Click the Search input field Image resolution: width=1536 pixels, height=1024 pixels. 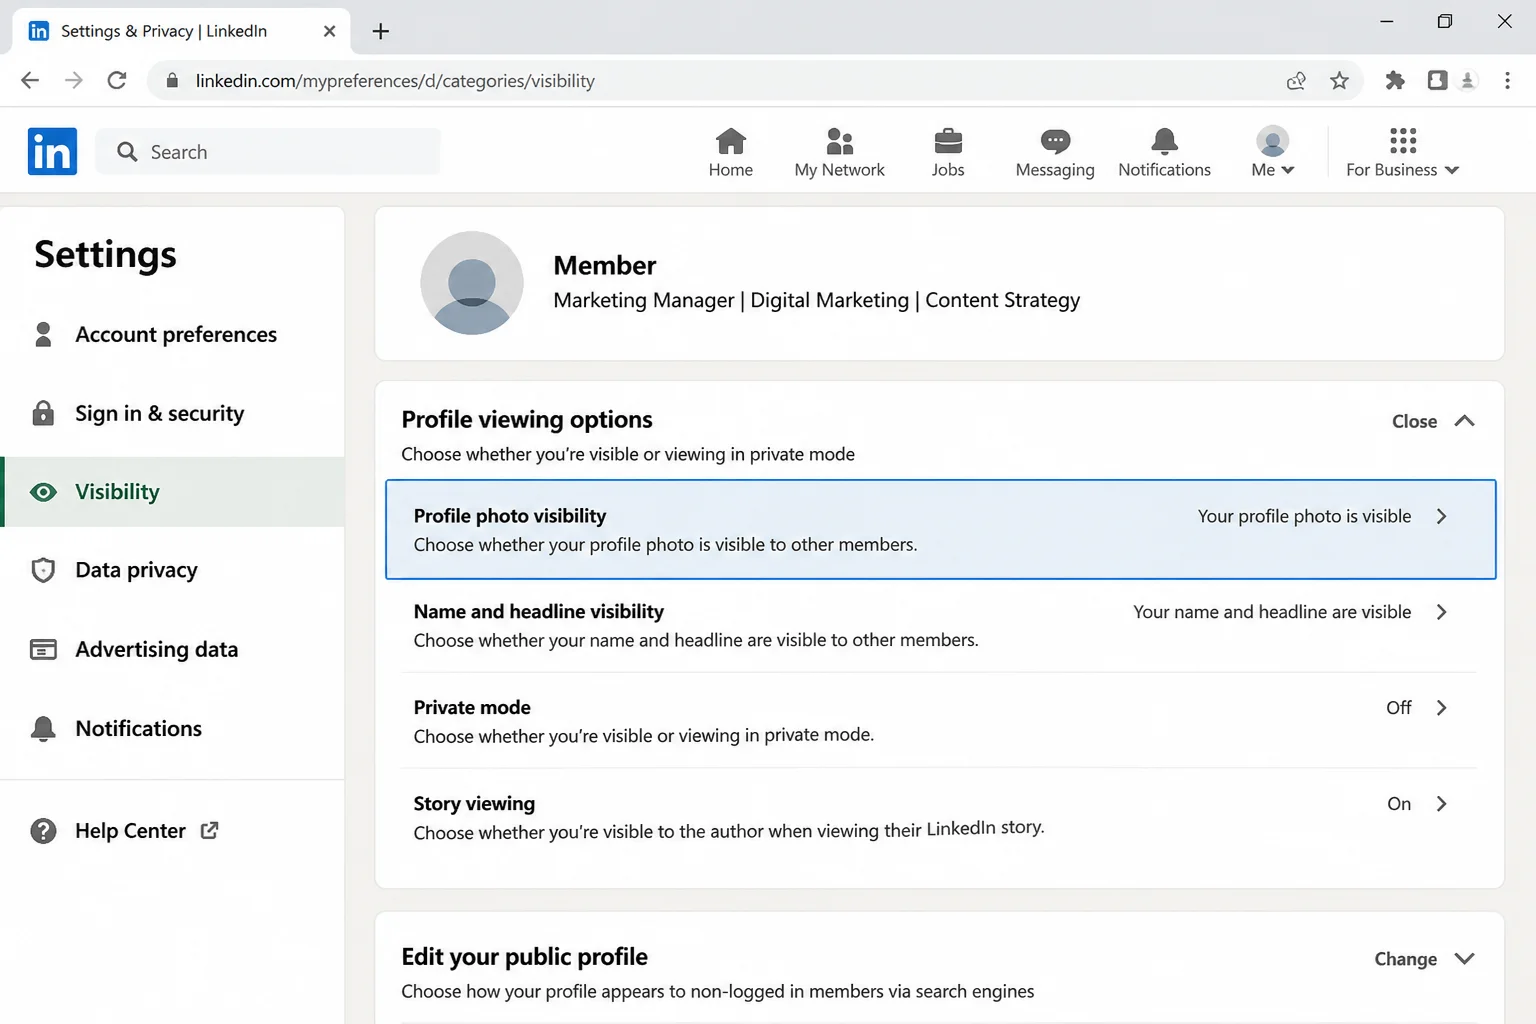[268, 152]
